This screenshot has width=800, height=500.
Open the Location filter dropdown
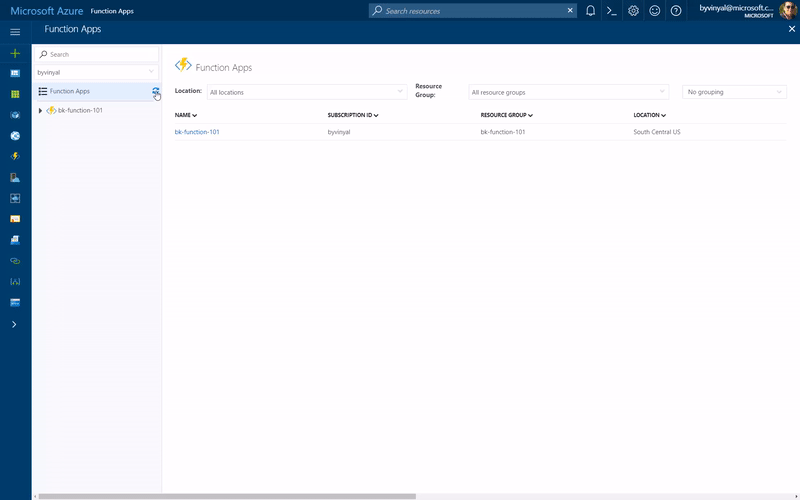(x=307, y=92)
